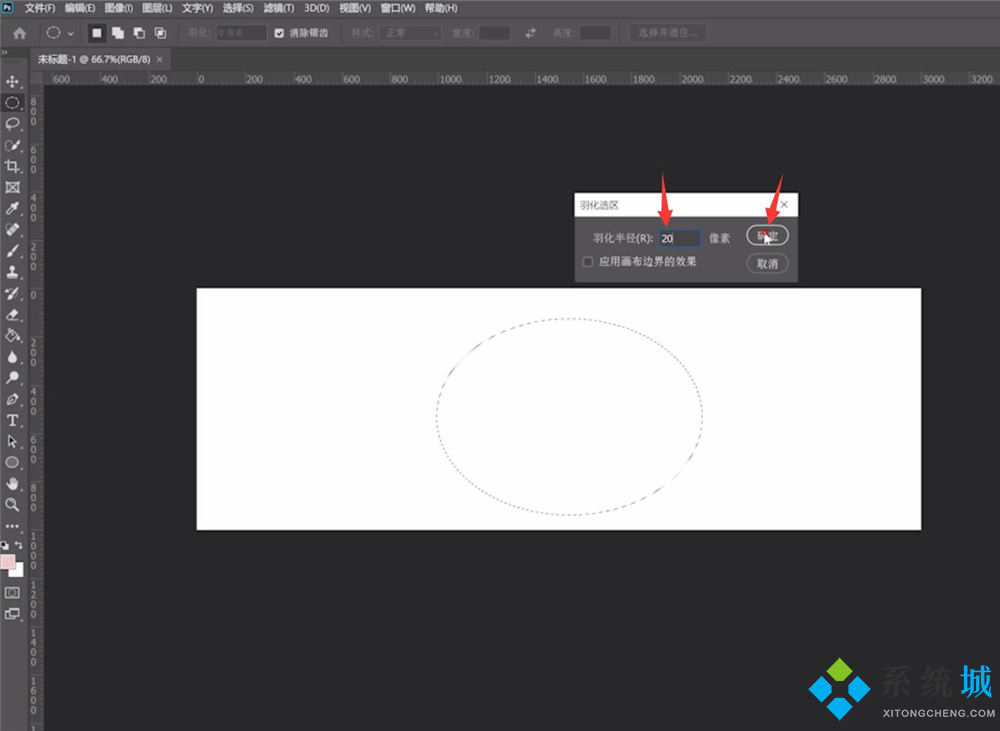Click 取消 to cancel feather dialog
The image size is (1000, 731).
click(767, 264)
